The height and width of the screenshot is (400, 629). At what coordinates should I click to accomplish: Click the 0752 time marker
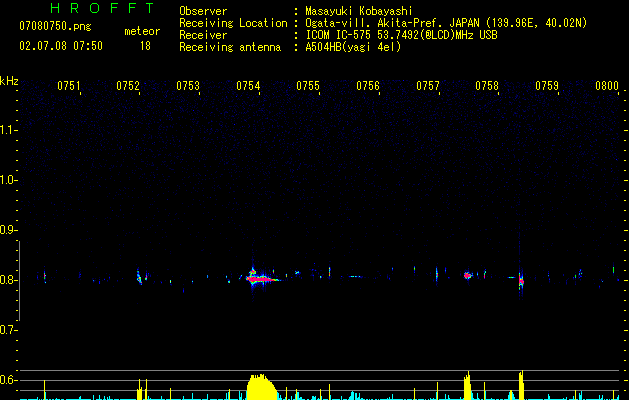[128, 86]
